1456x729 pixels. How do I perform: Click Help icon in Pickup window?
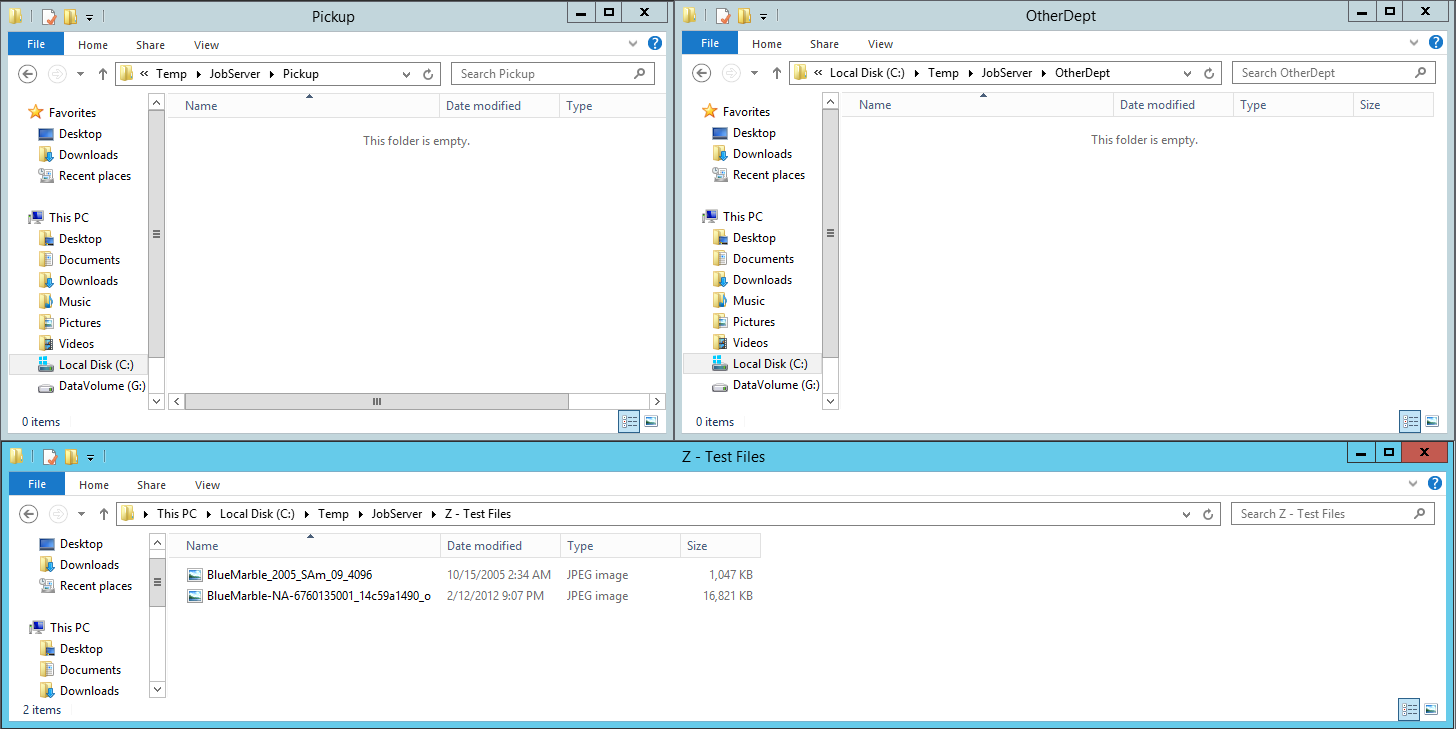655,44
